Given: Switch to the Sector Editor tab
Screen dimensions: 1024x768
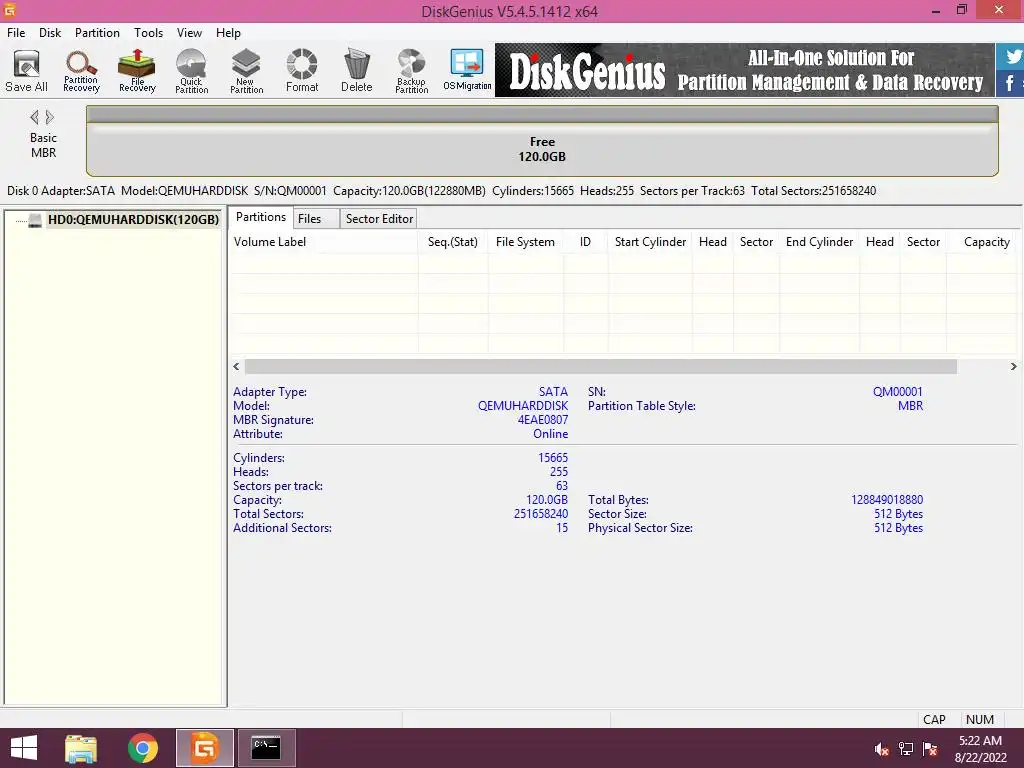Looking at the screenshot, I should 379,219.
